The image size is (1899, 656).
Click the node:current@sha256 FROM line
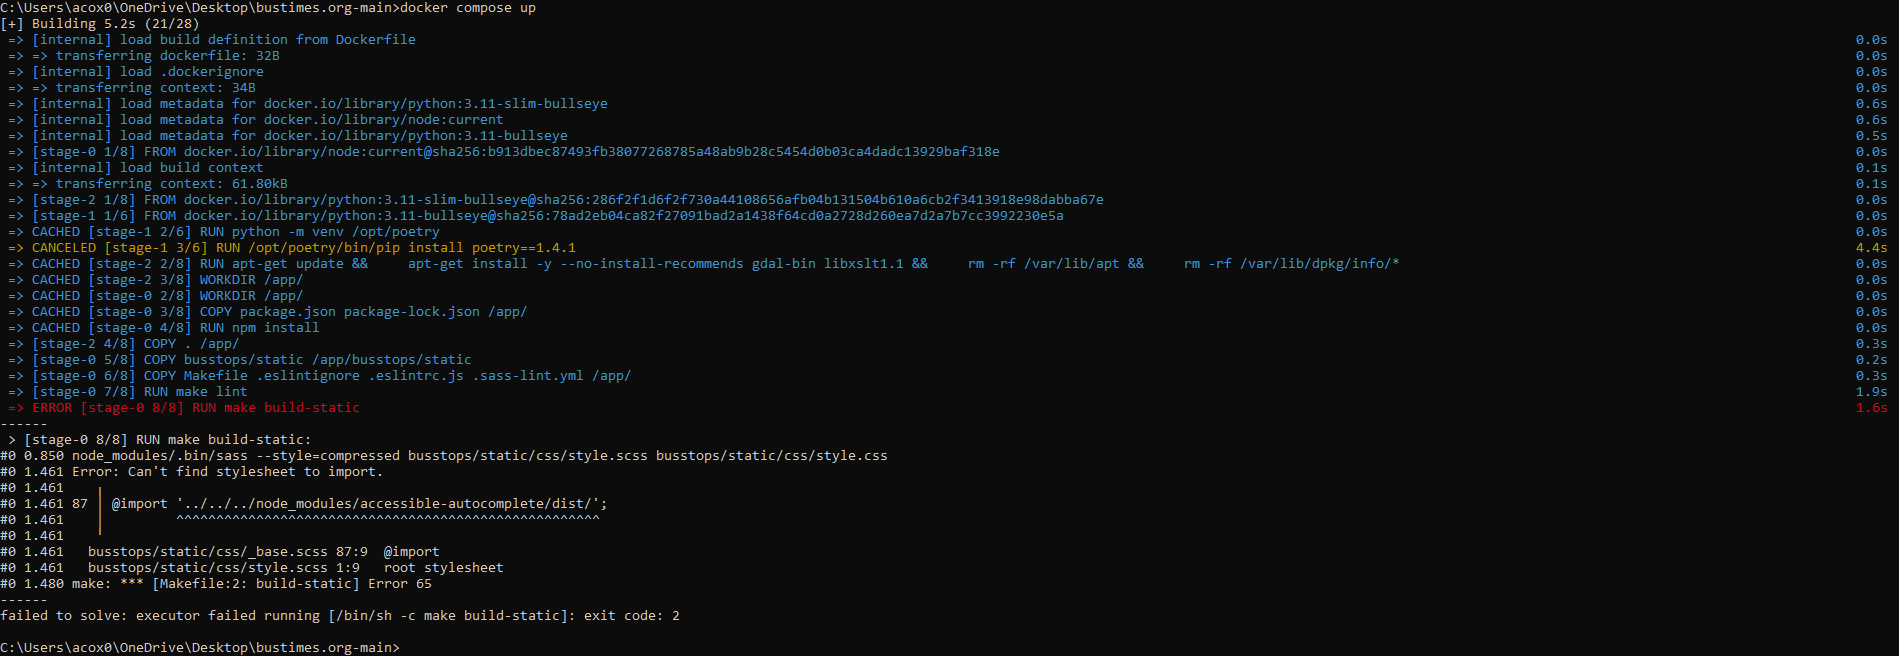point(515,152)
